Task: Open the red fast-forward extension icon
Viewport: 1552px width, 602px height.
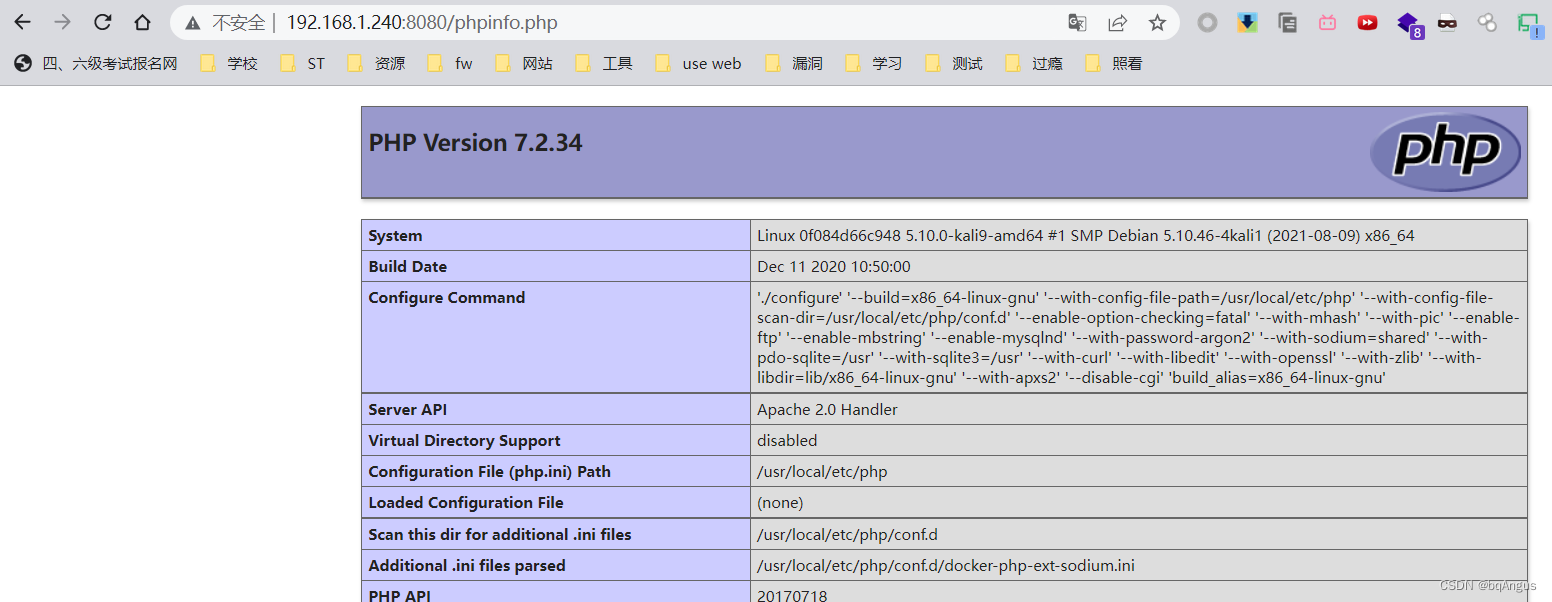Action: [x=1367, y=22]
